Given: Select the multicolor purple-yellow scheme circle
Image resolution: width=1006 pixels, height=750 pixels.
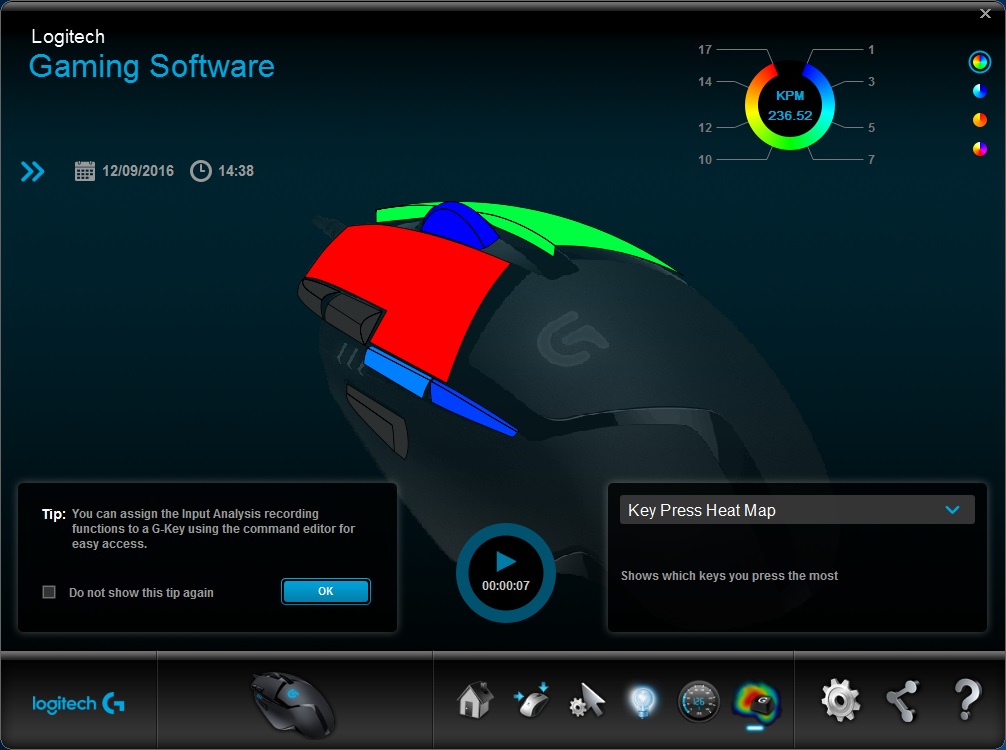Looking at the screenshot, I should coord(980,149).
